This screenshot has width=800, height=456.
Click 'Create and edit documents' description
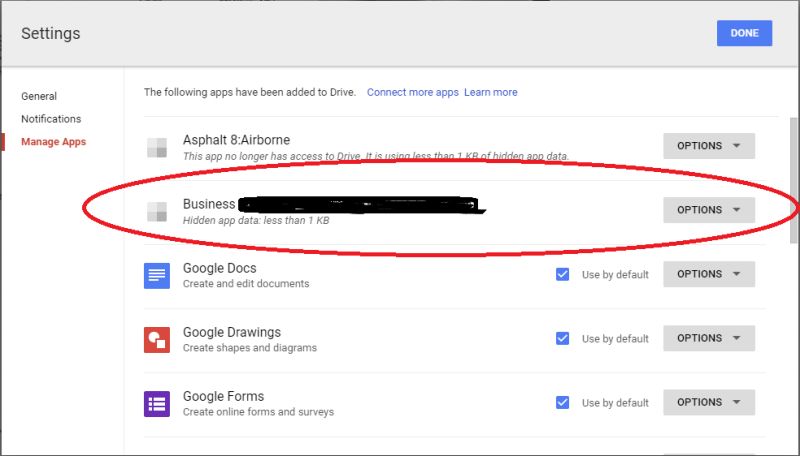tap(246, 284)
